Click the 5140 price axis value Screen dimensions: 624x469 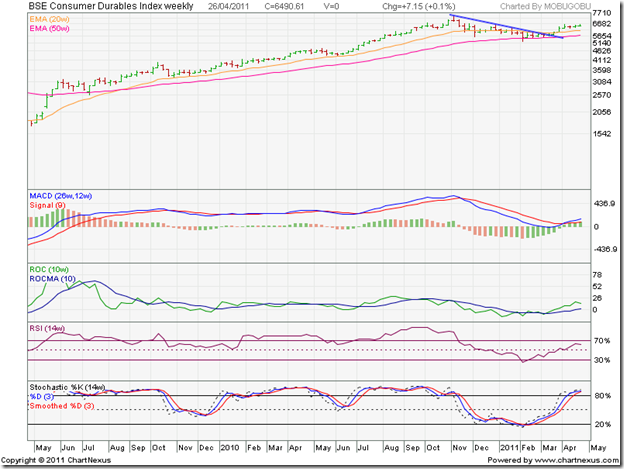point(602,43)
